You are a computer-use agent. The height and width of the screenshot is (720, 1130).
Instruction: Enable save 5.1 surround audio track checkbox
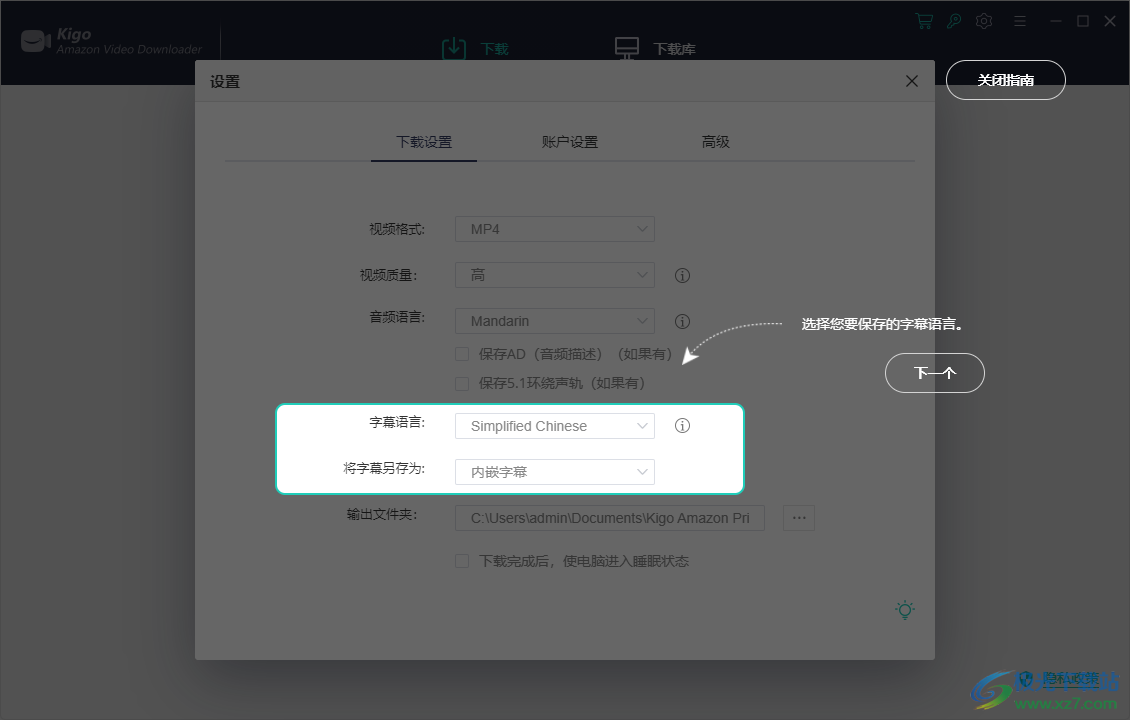pyautogui.click(x=462, y=383)
